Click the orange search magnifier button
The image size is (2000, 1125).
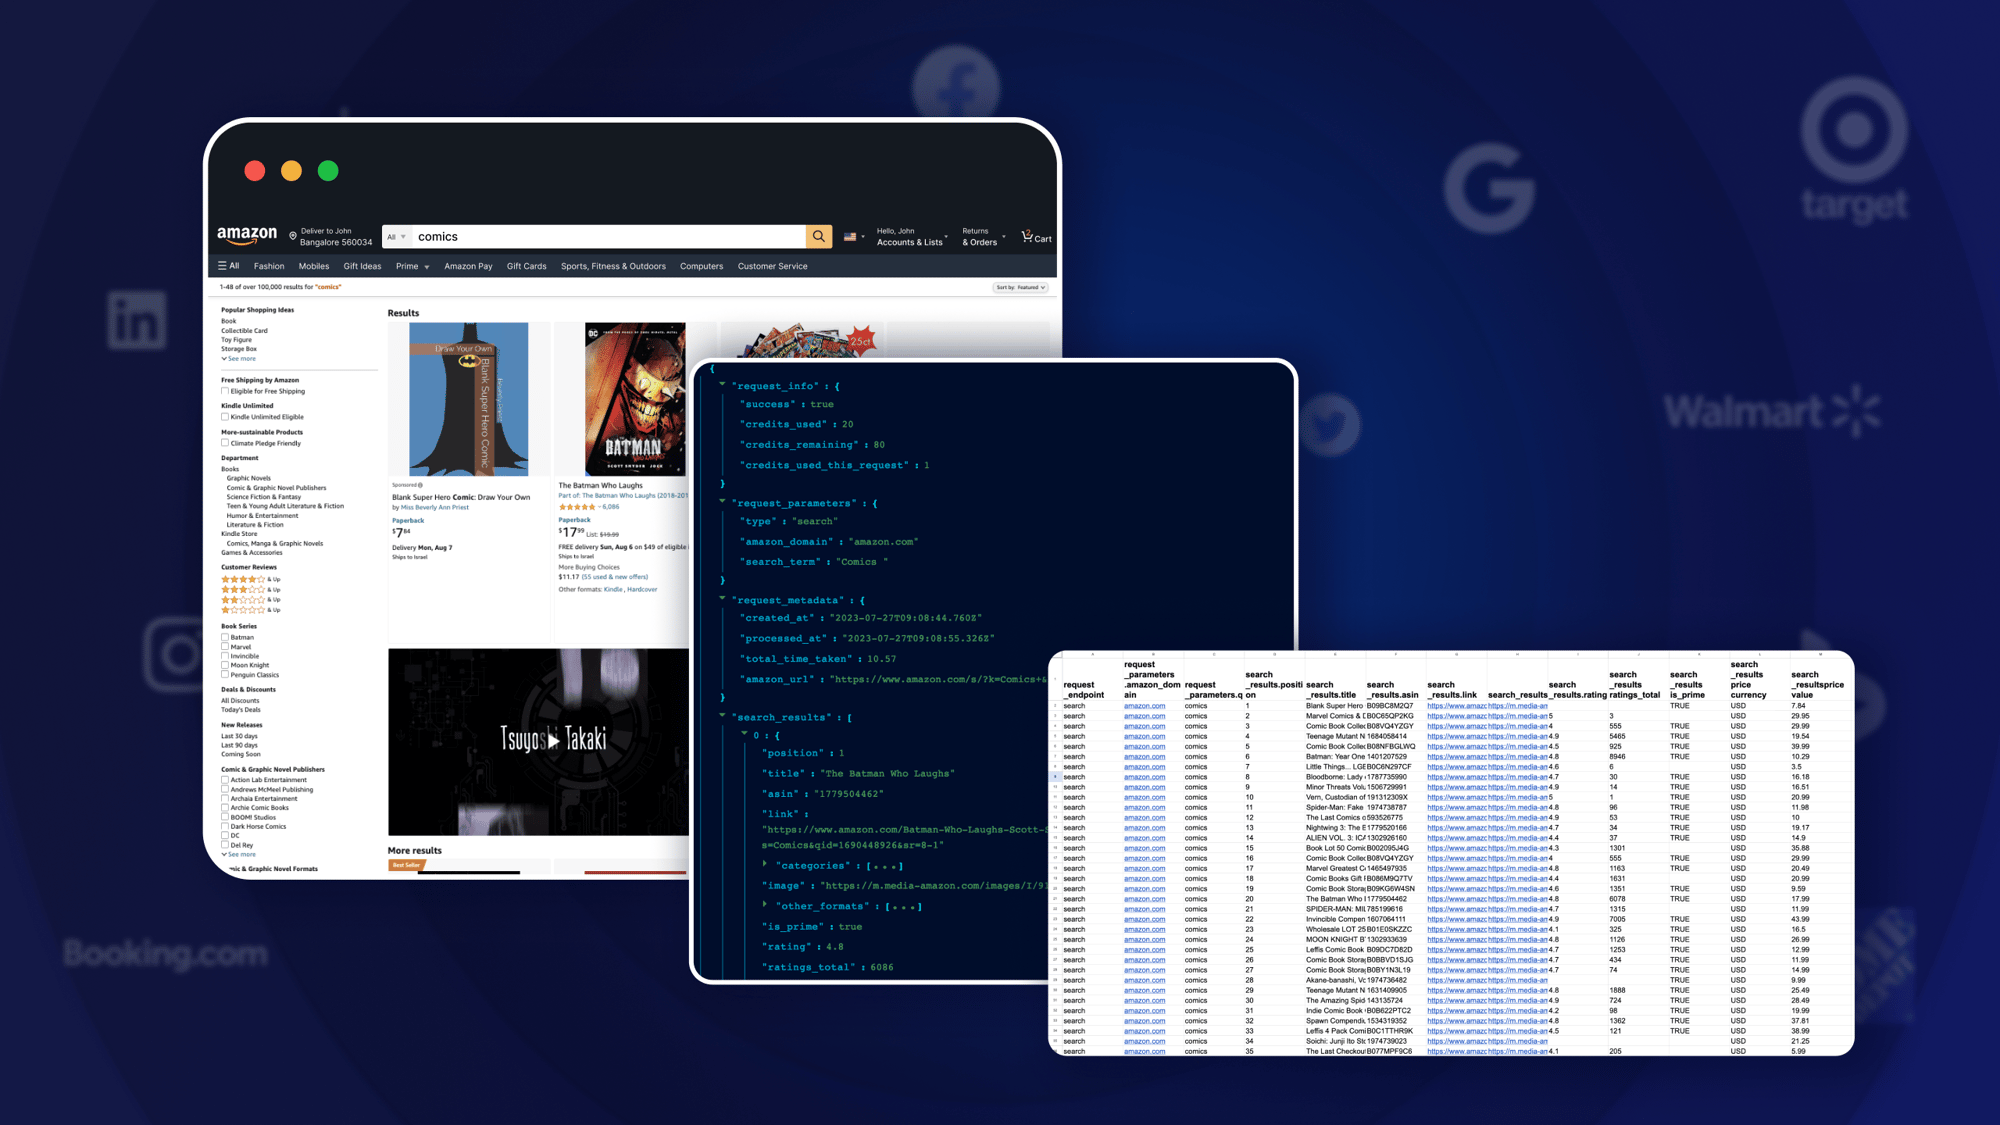[x=818, y=237]
